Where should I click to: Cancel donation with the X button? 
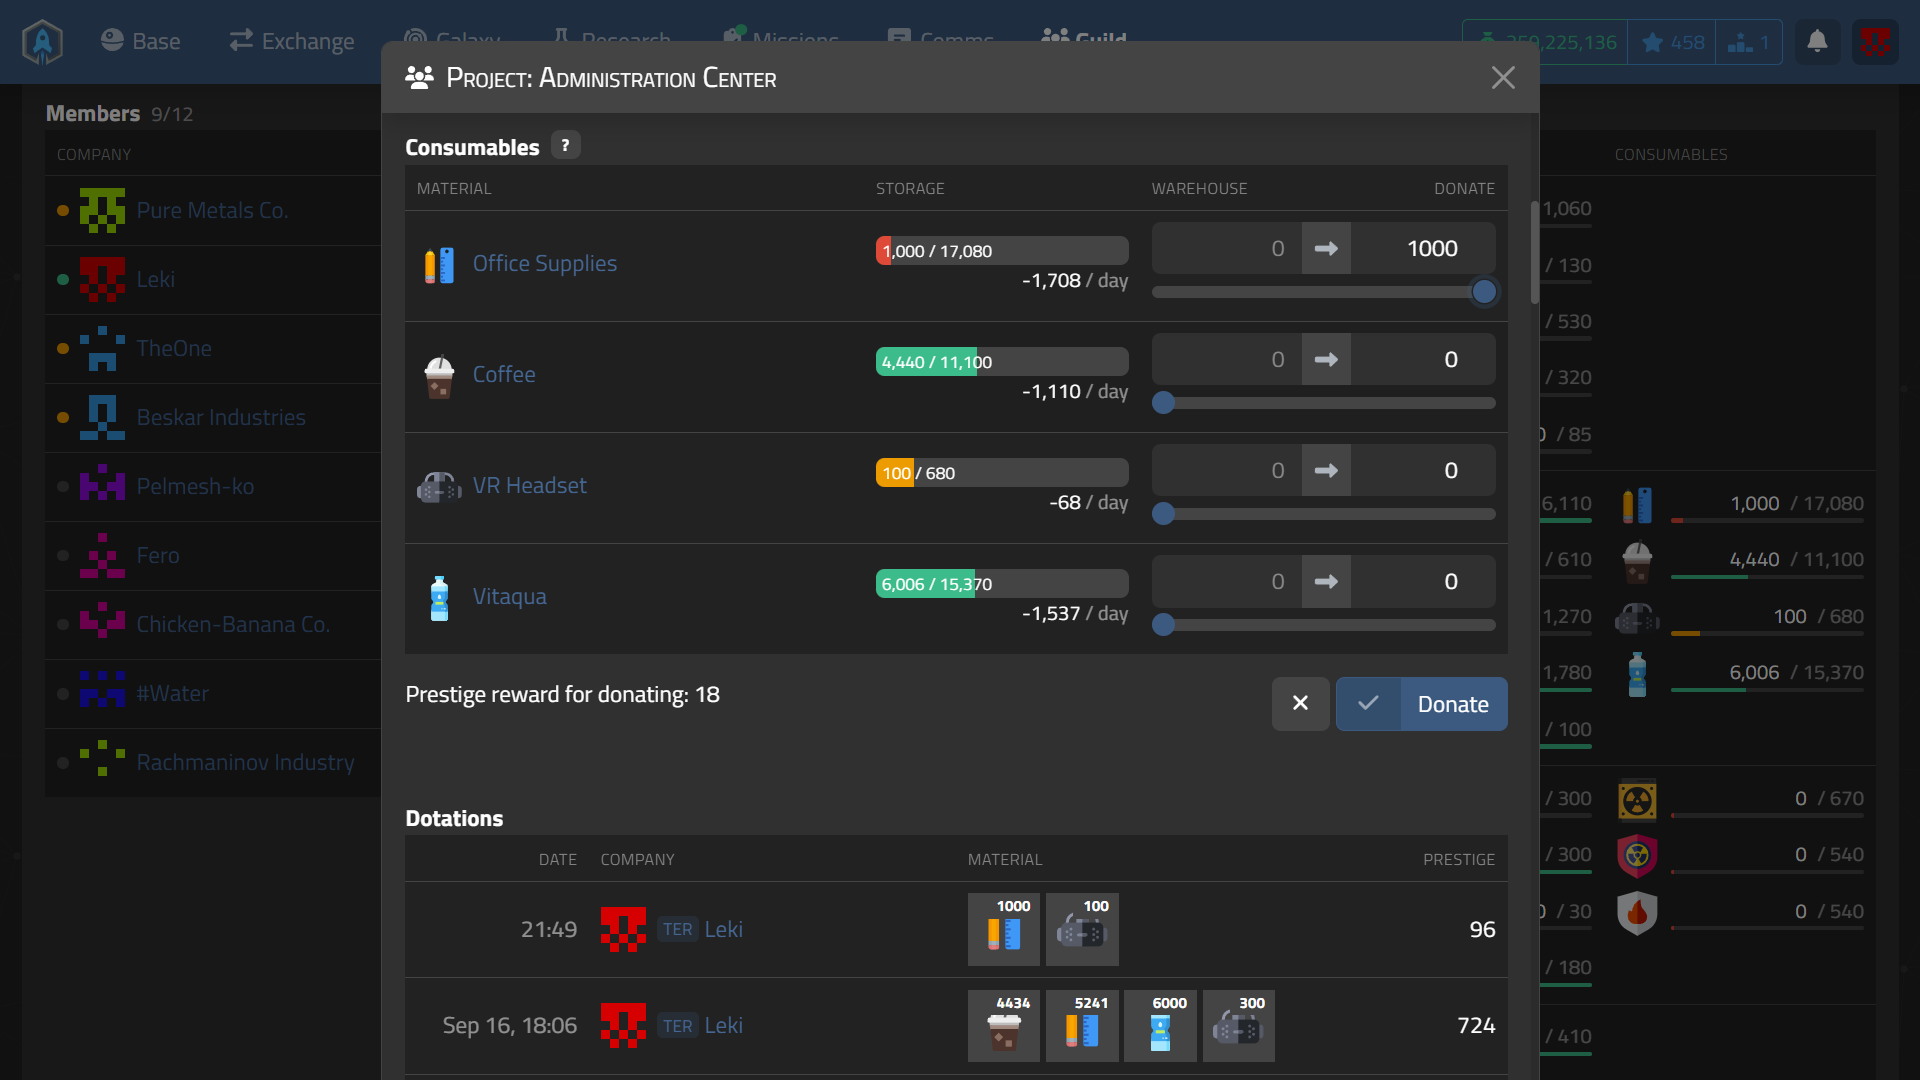(x=1300, y=704)
